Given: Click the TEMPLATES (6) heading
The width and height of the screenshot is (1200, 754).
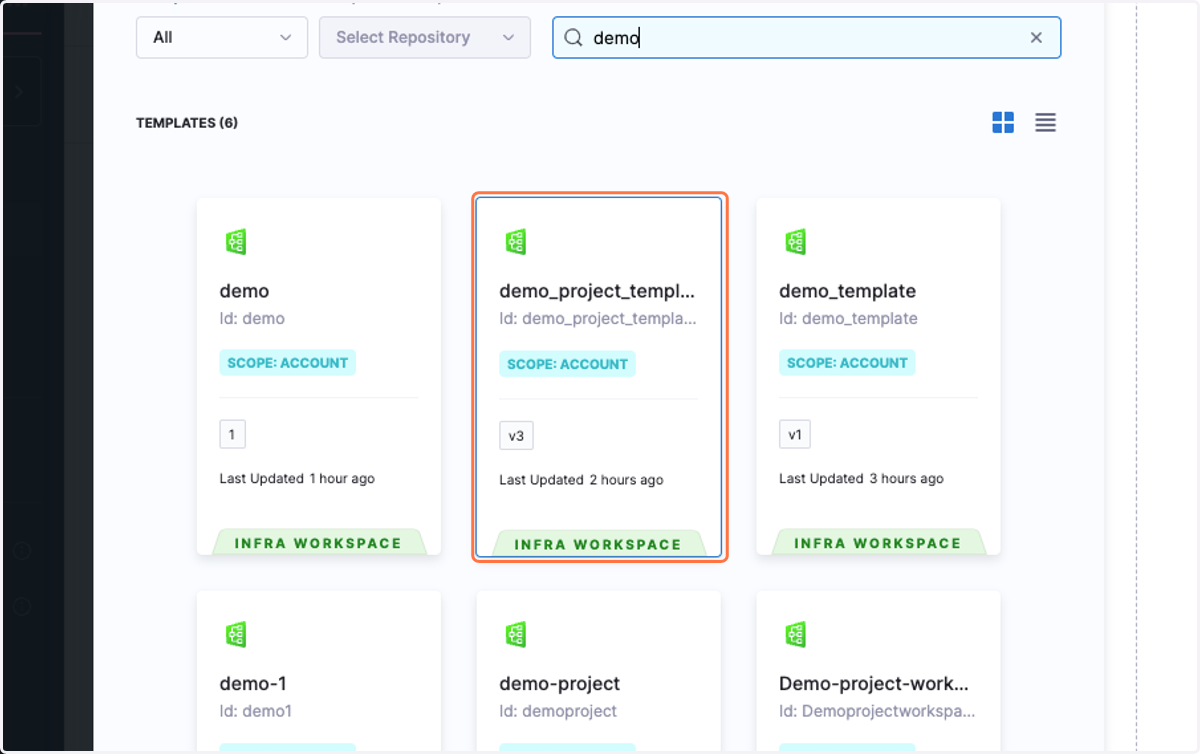Looking at the screenshot, I should pos(187,123).
